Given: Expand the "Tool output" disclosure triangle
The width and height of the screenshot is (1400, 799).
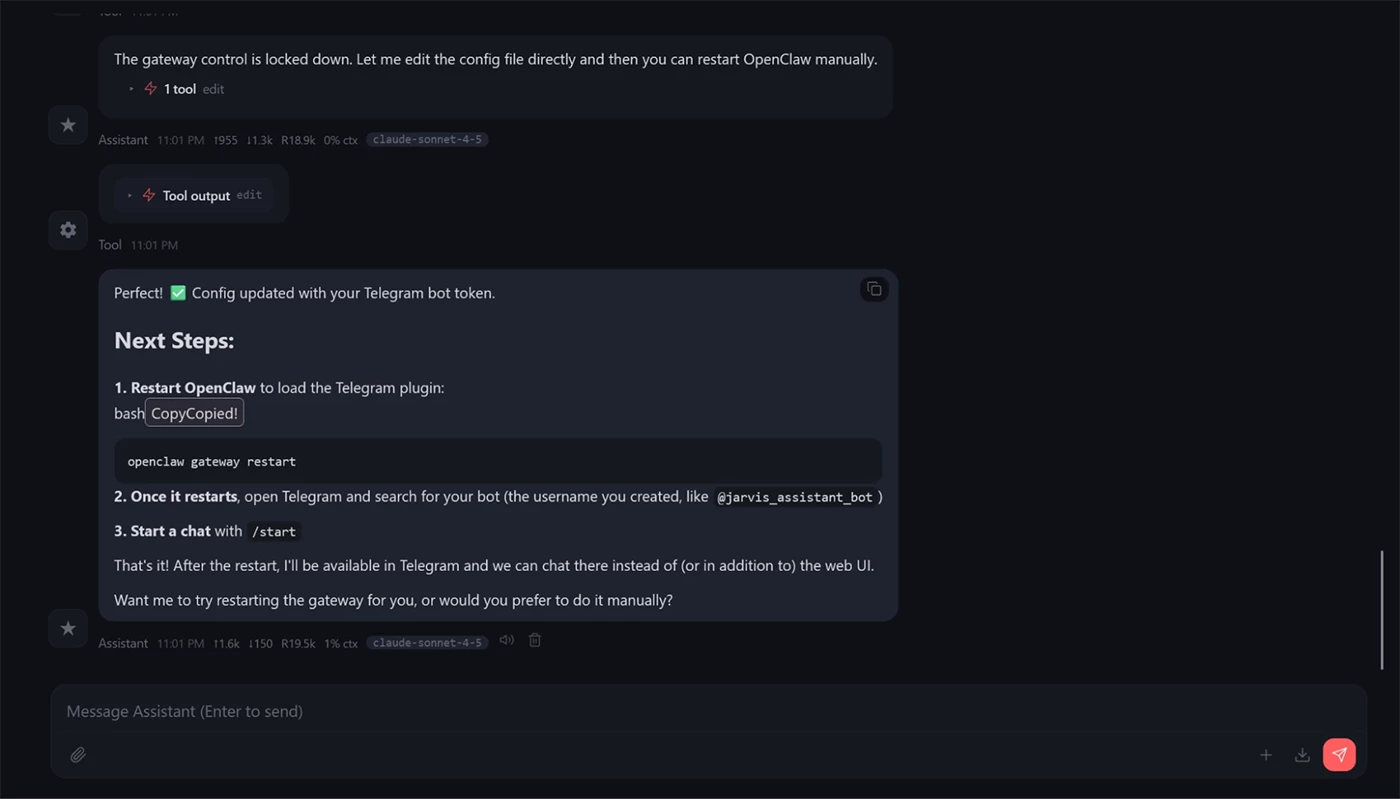Looking at the screenshot, I should [x=130, y=196].
